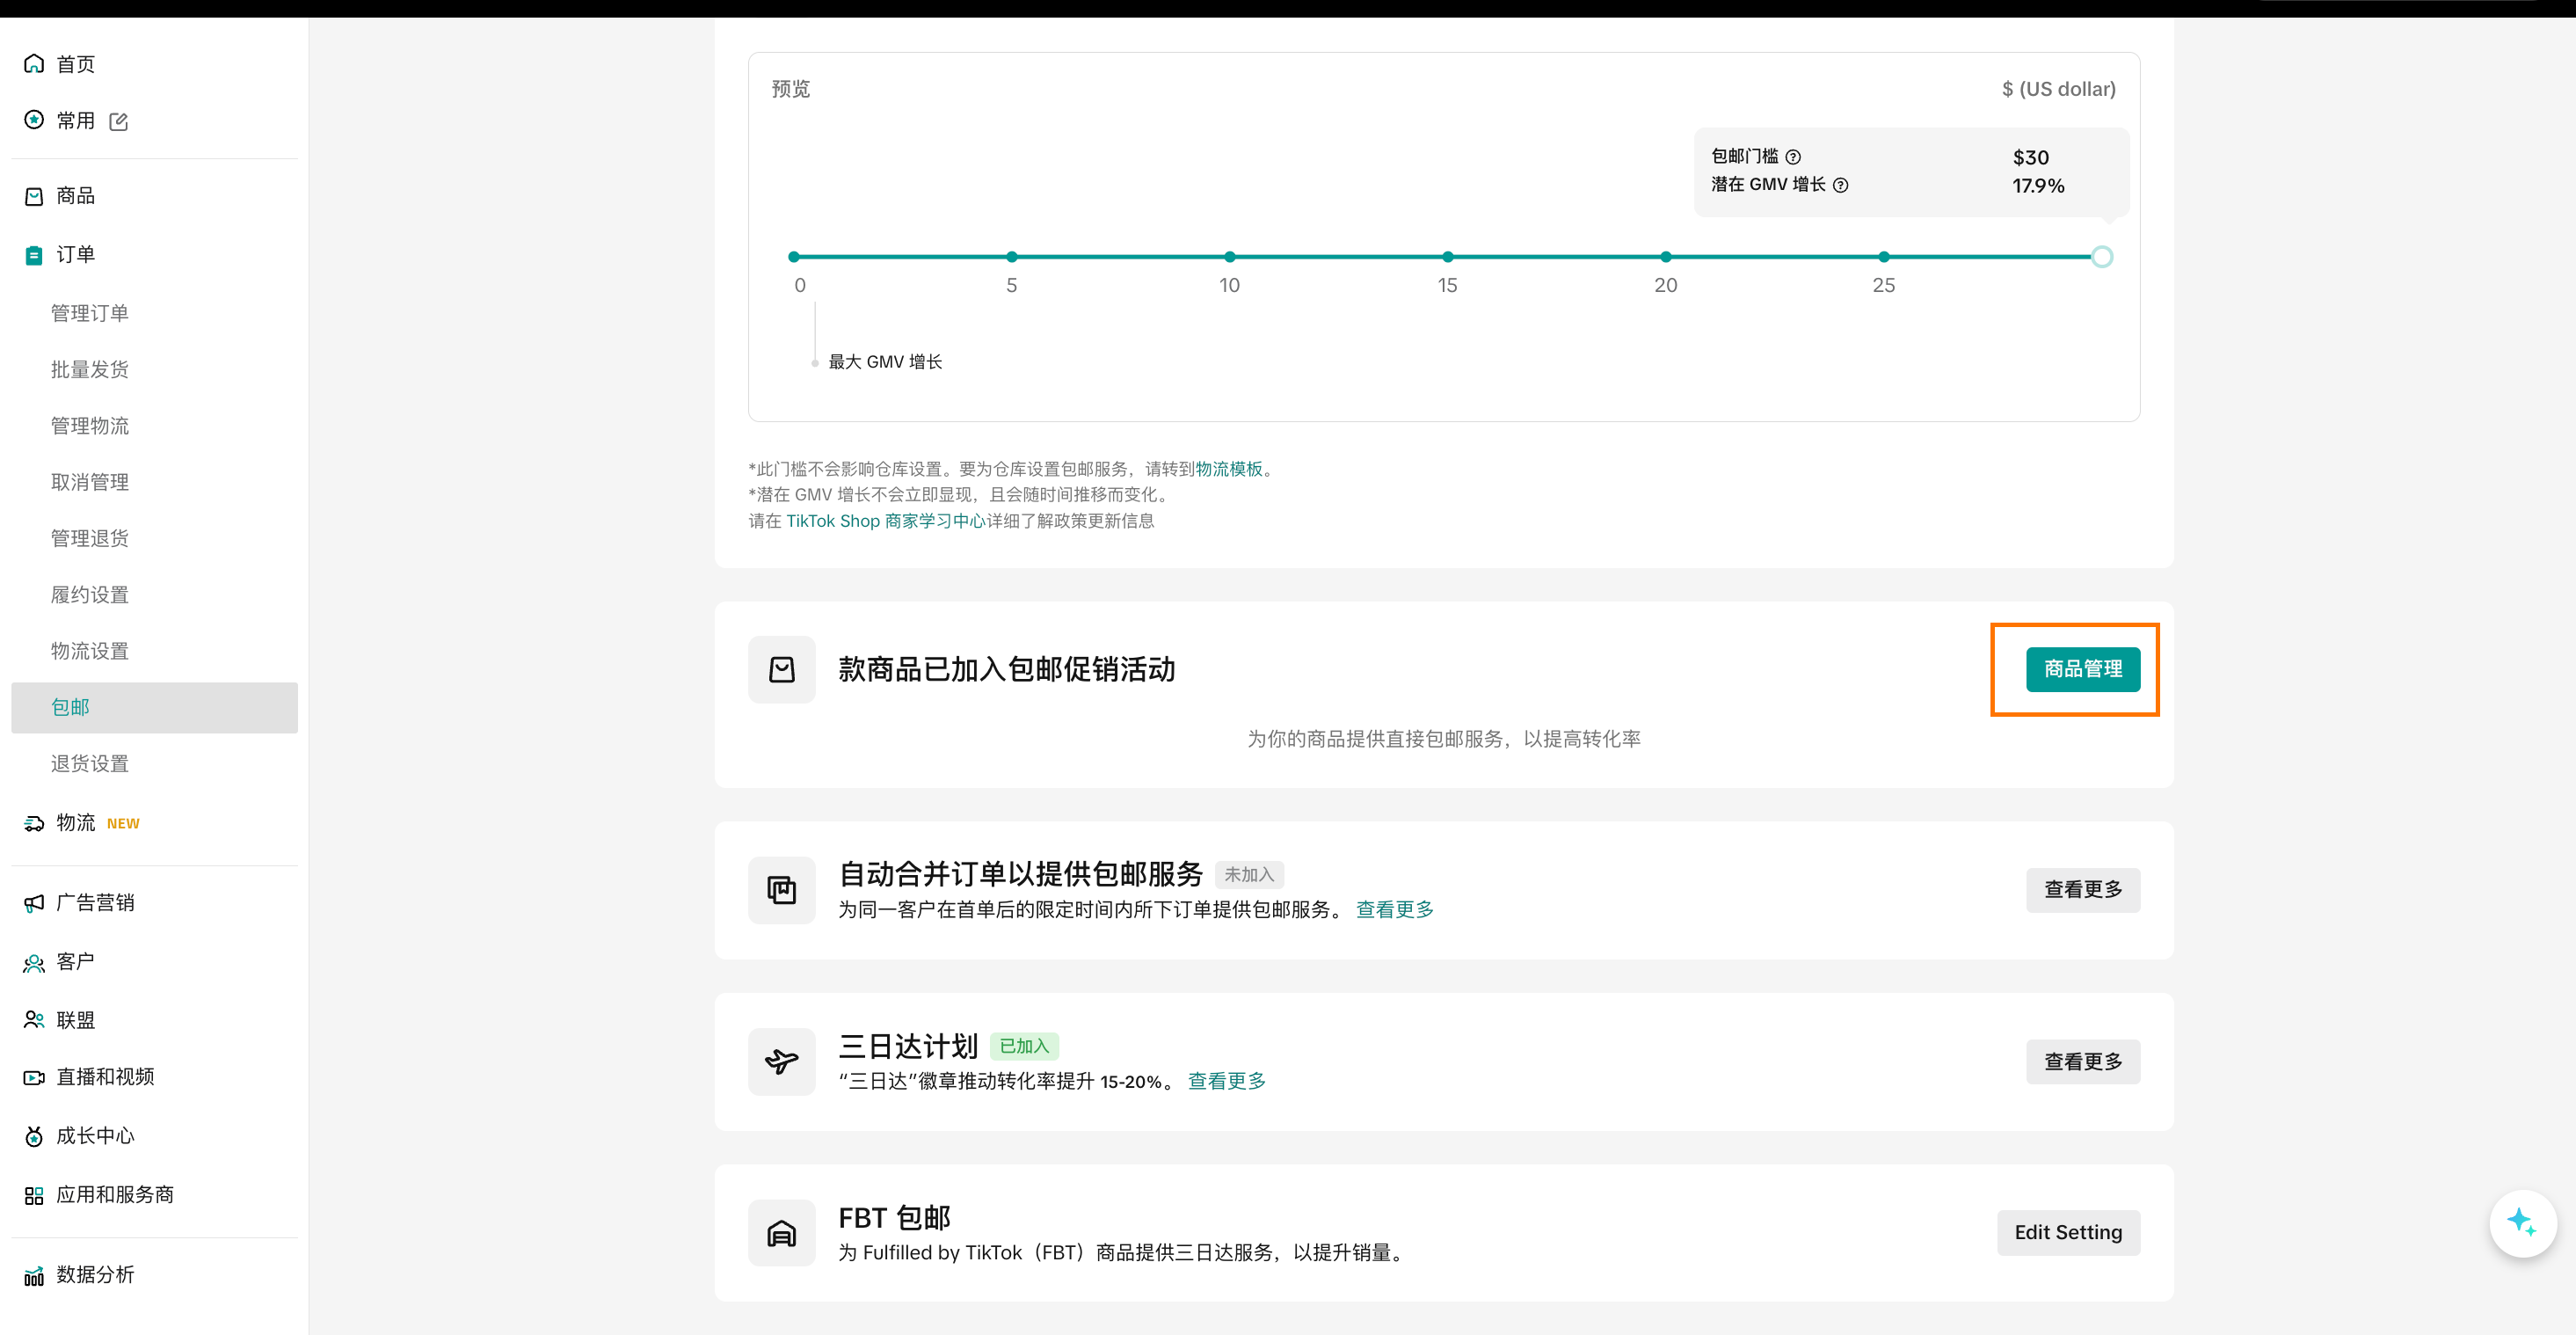Click the 数据分析 chart icon
The height and width of the screenshot is (1335, 2576).
click(x=34, y=1275)
